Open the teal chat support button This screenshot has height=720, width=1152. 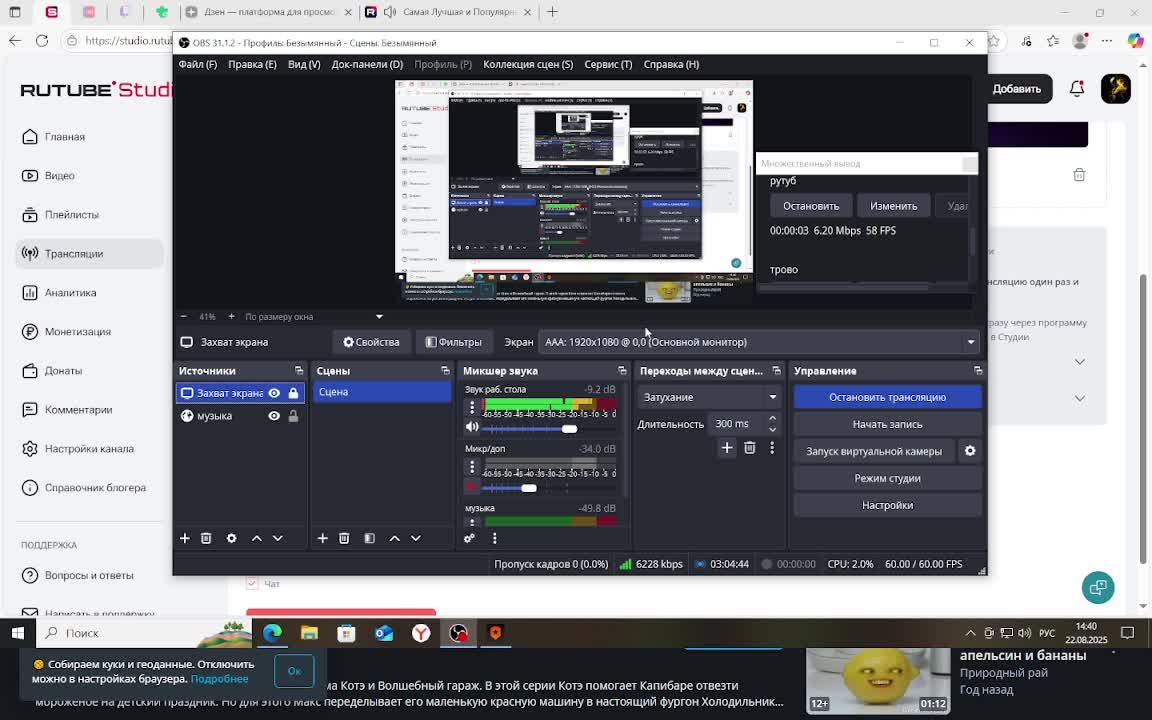(x=1098, y=587)
